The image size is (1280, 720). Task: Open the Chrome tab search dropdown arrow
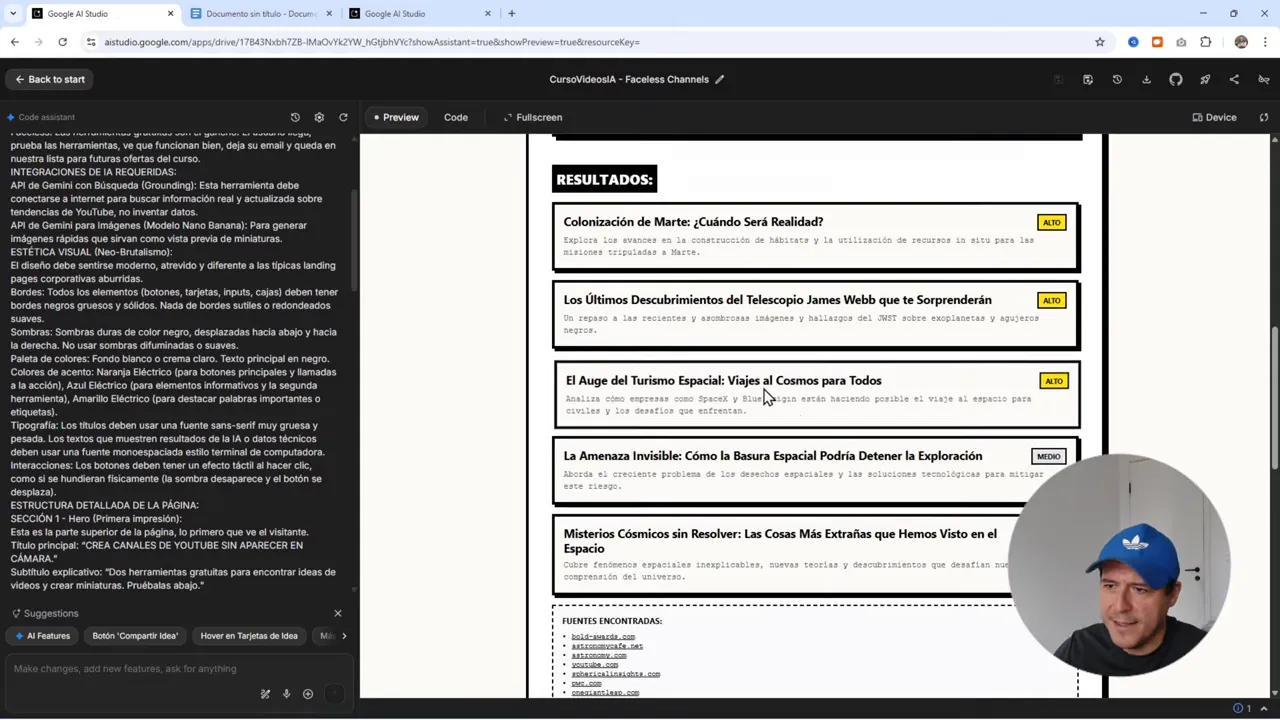(13, 14)
